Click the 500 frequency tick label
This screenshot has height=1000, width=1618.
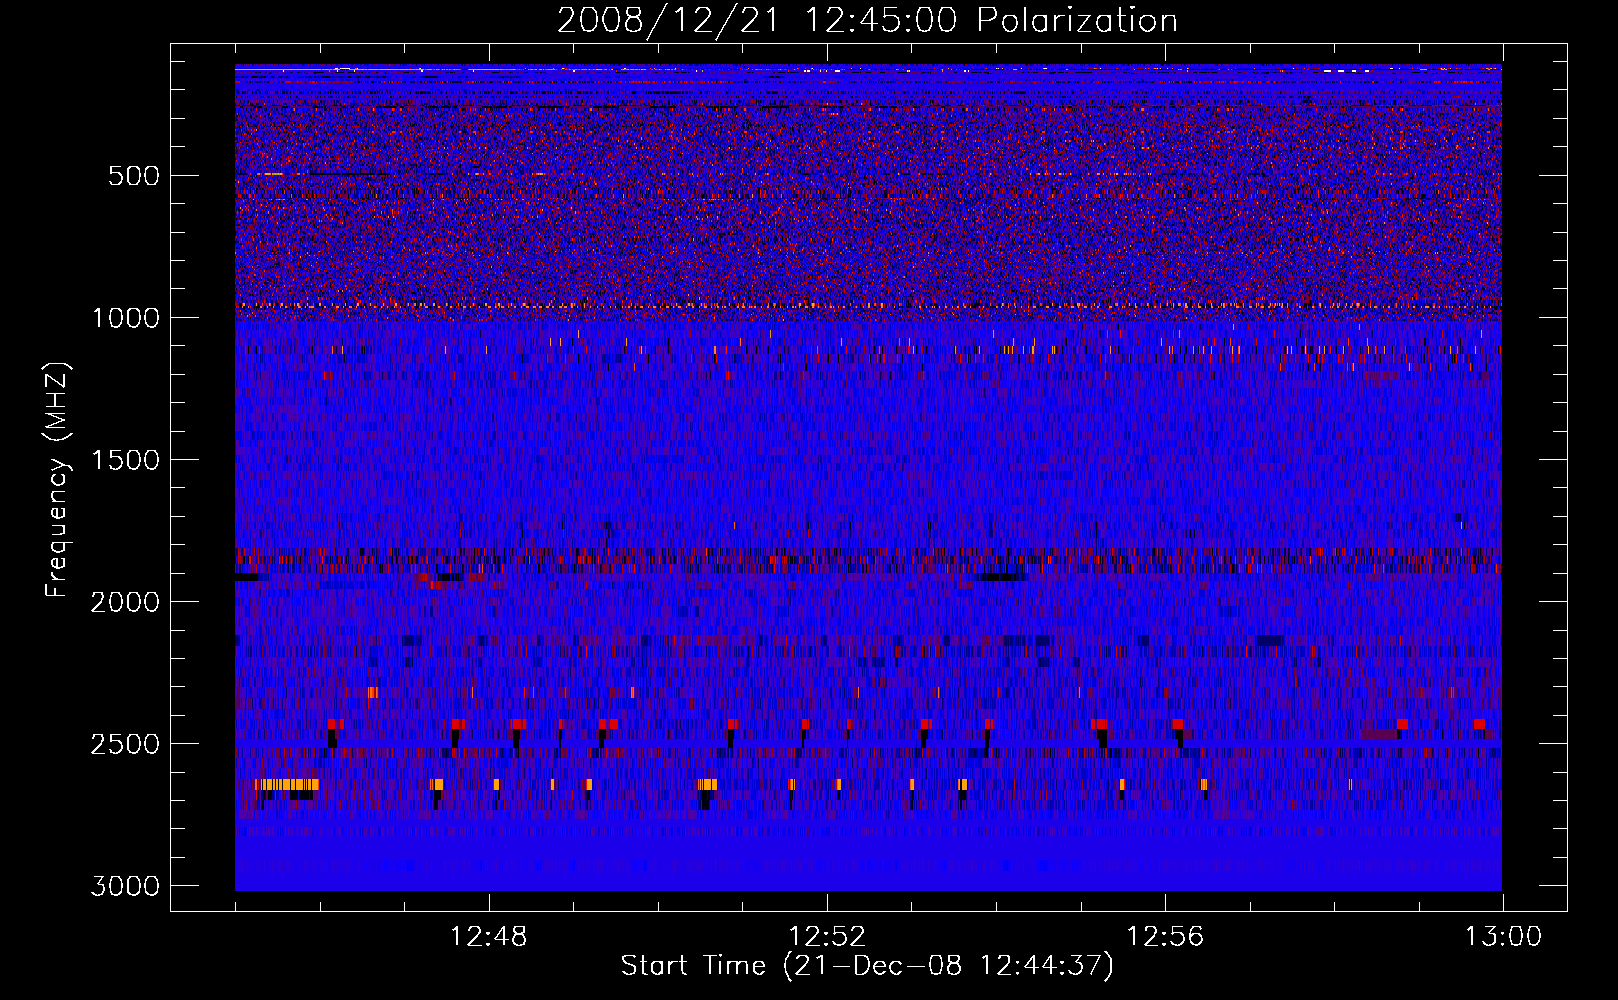click(133, 176)
